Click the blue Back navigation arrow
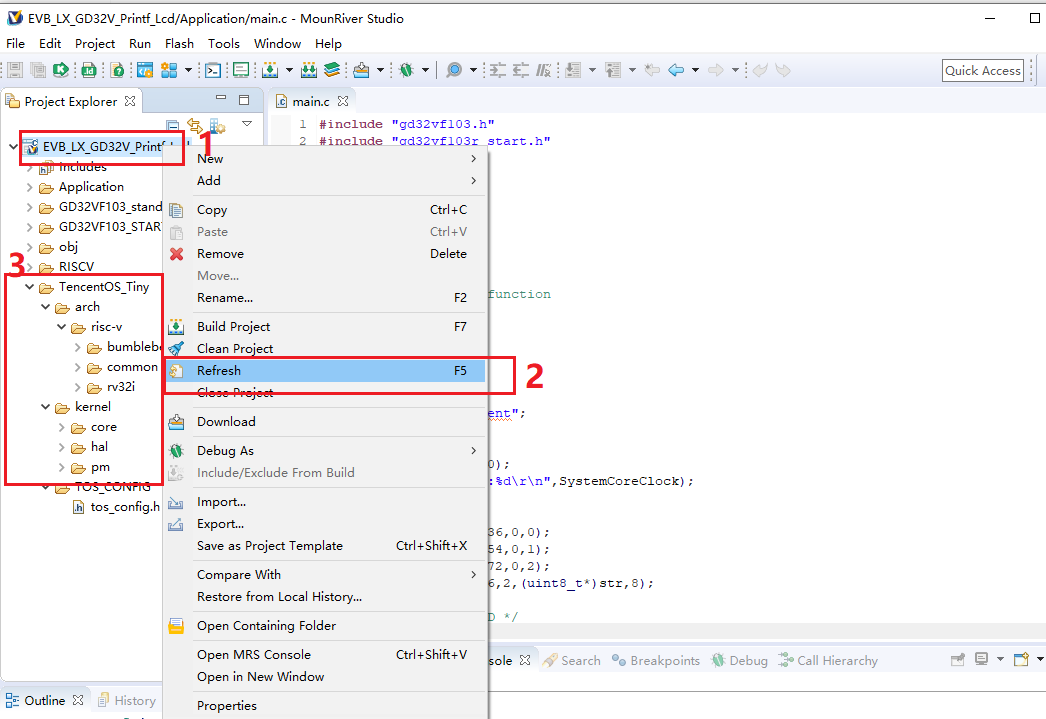This screenshot has width=1046, height=719. coord(676,70)
